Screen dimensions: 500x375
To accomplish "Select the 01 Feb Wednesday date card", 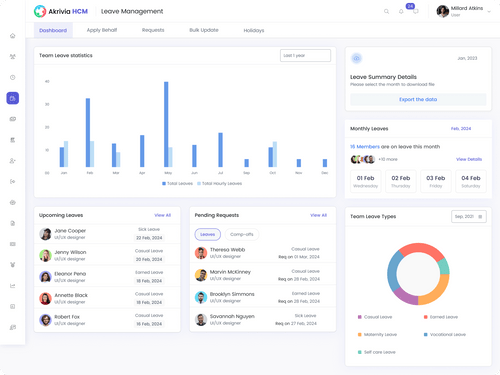I will point(365,181).
